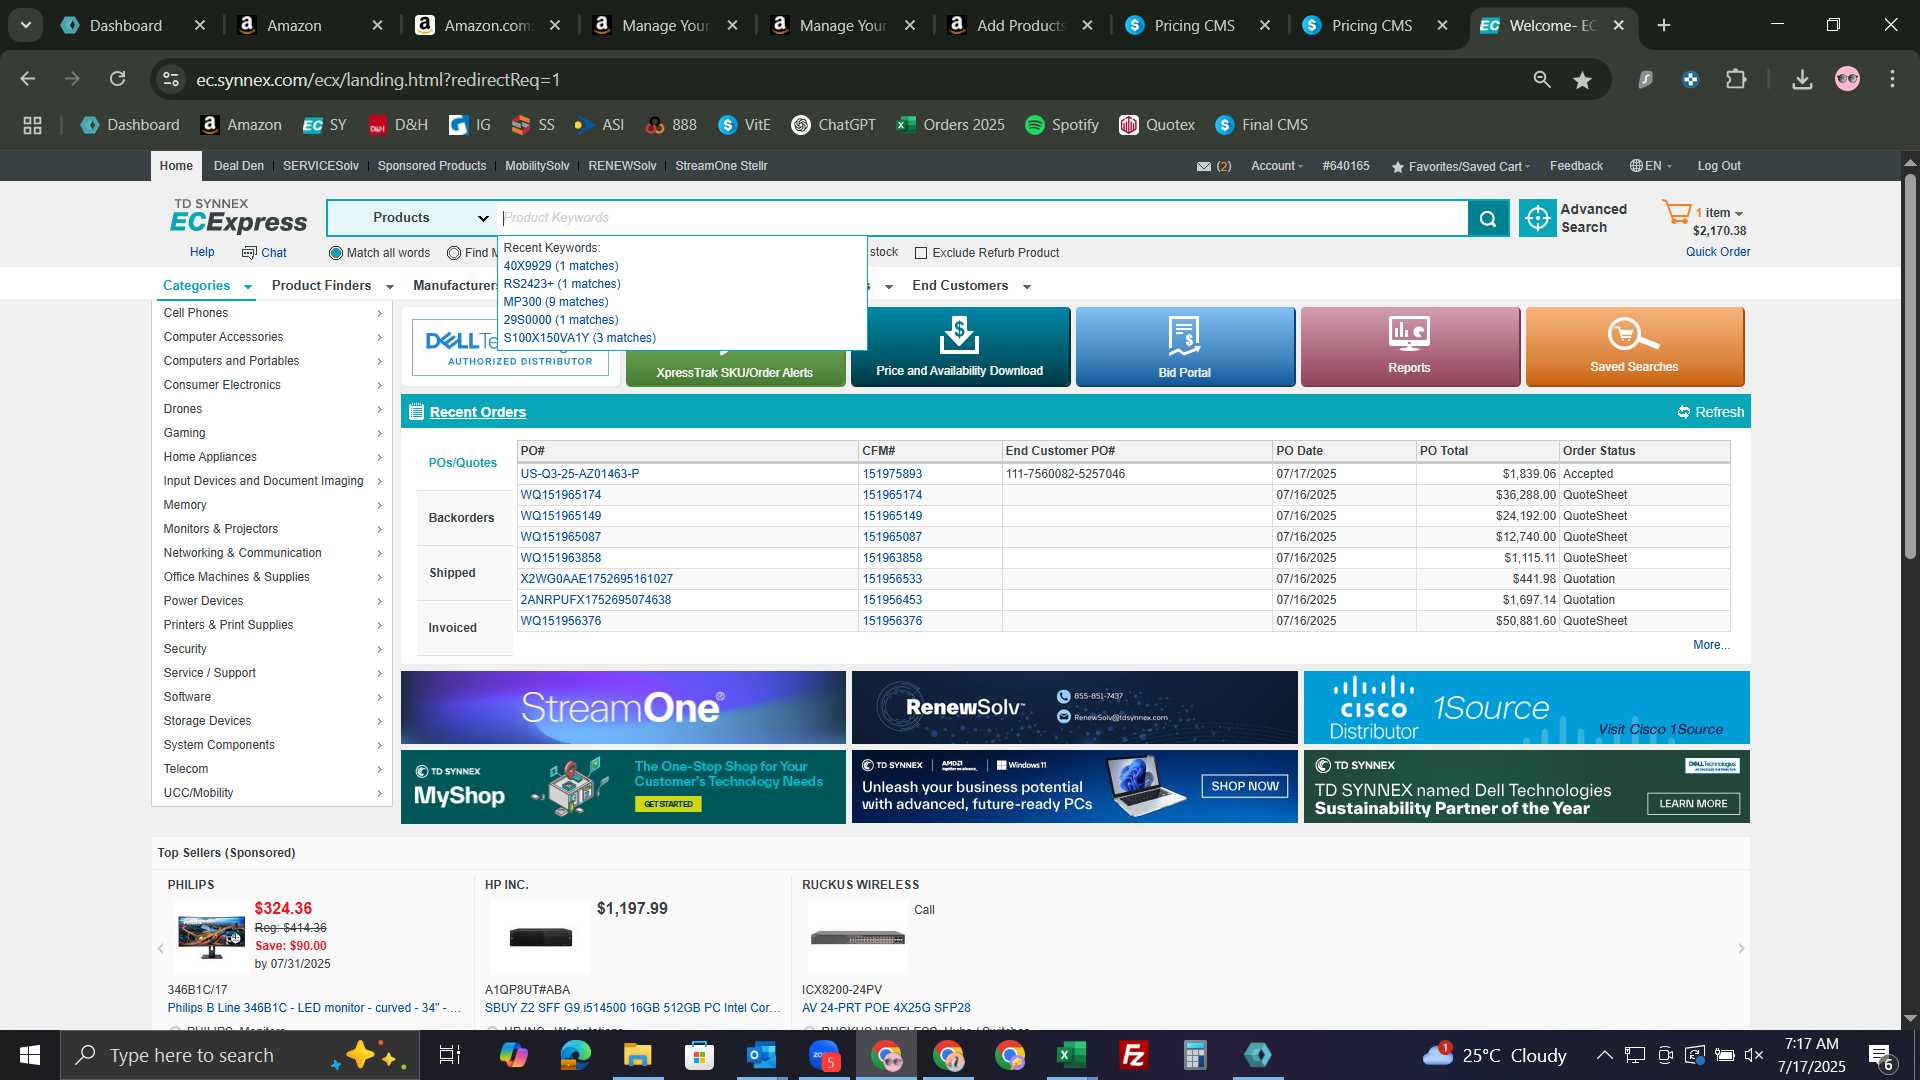Open Philips B Line 346B1C monitor link
The image size is (1920, 1080).
tap(314, 1008)
